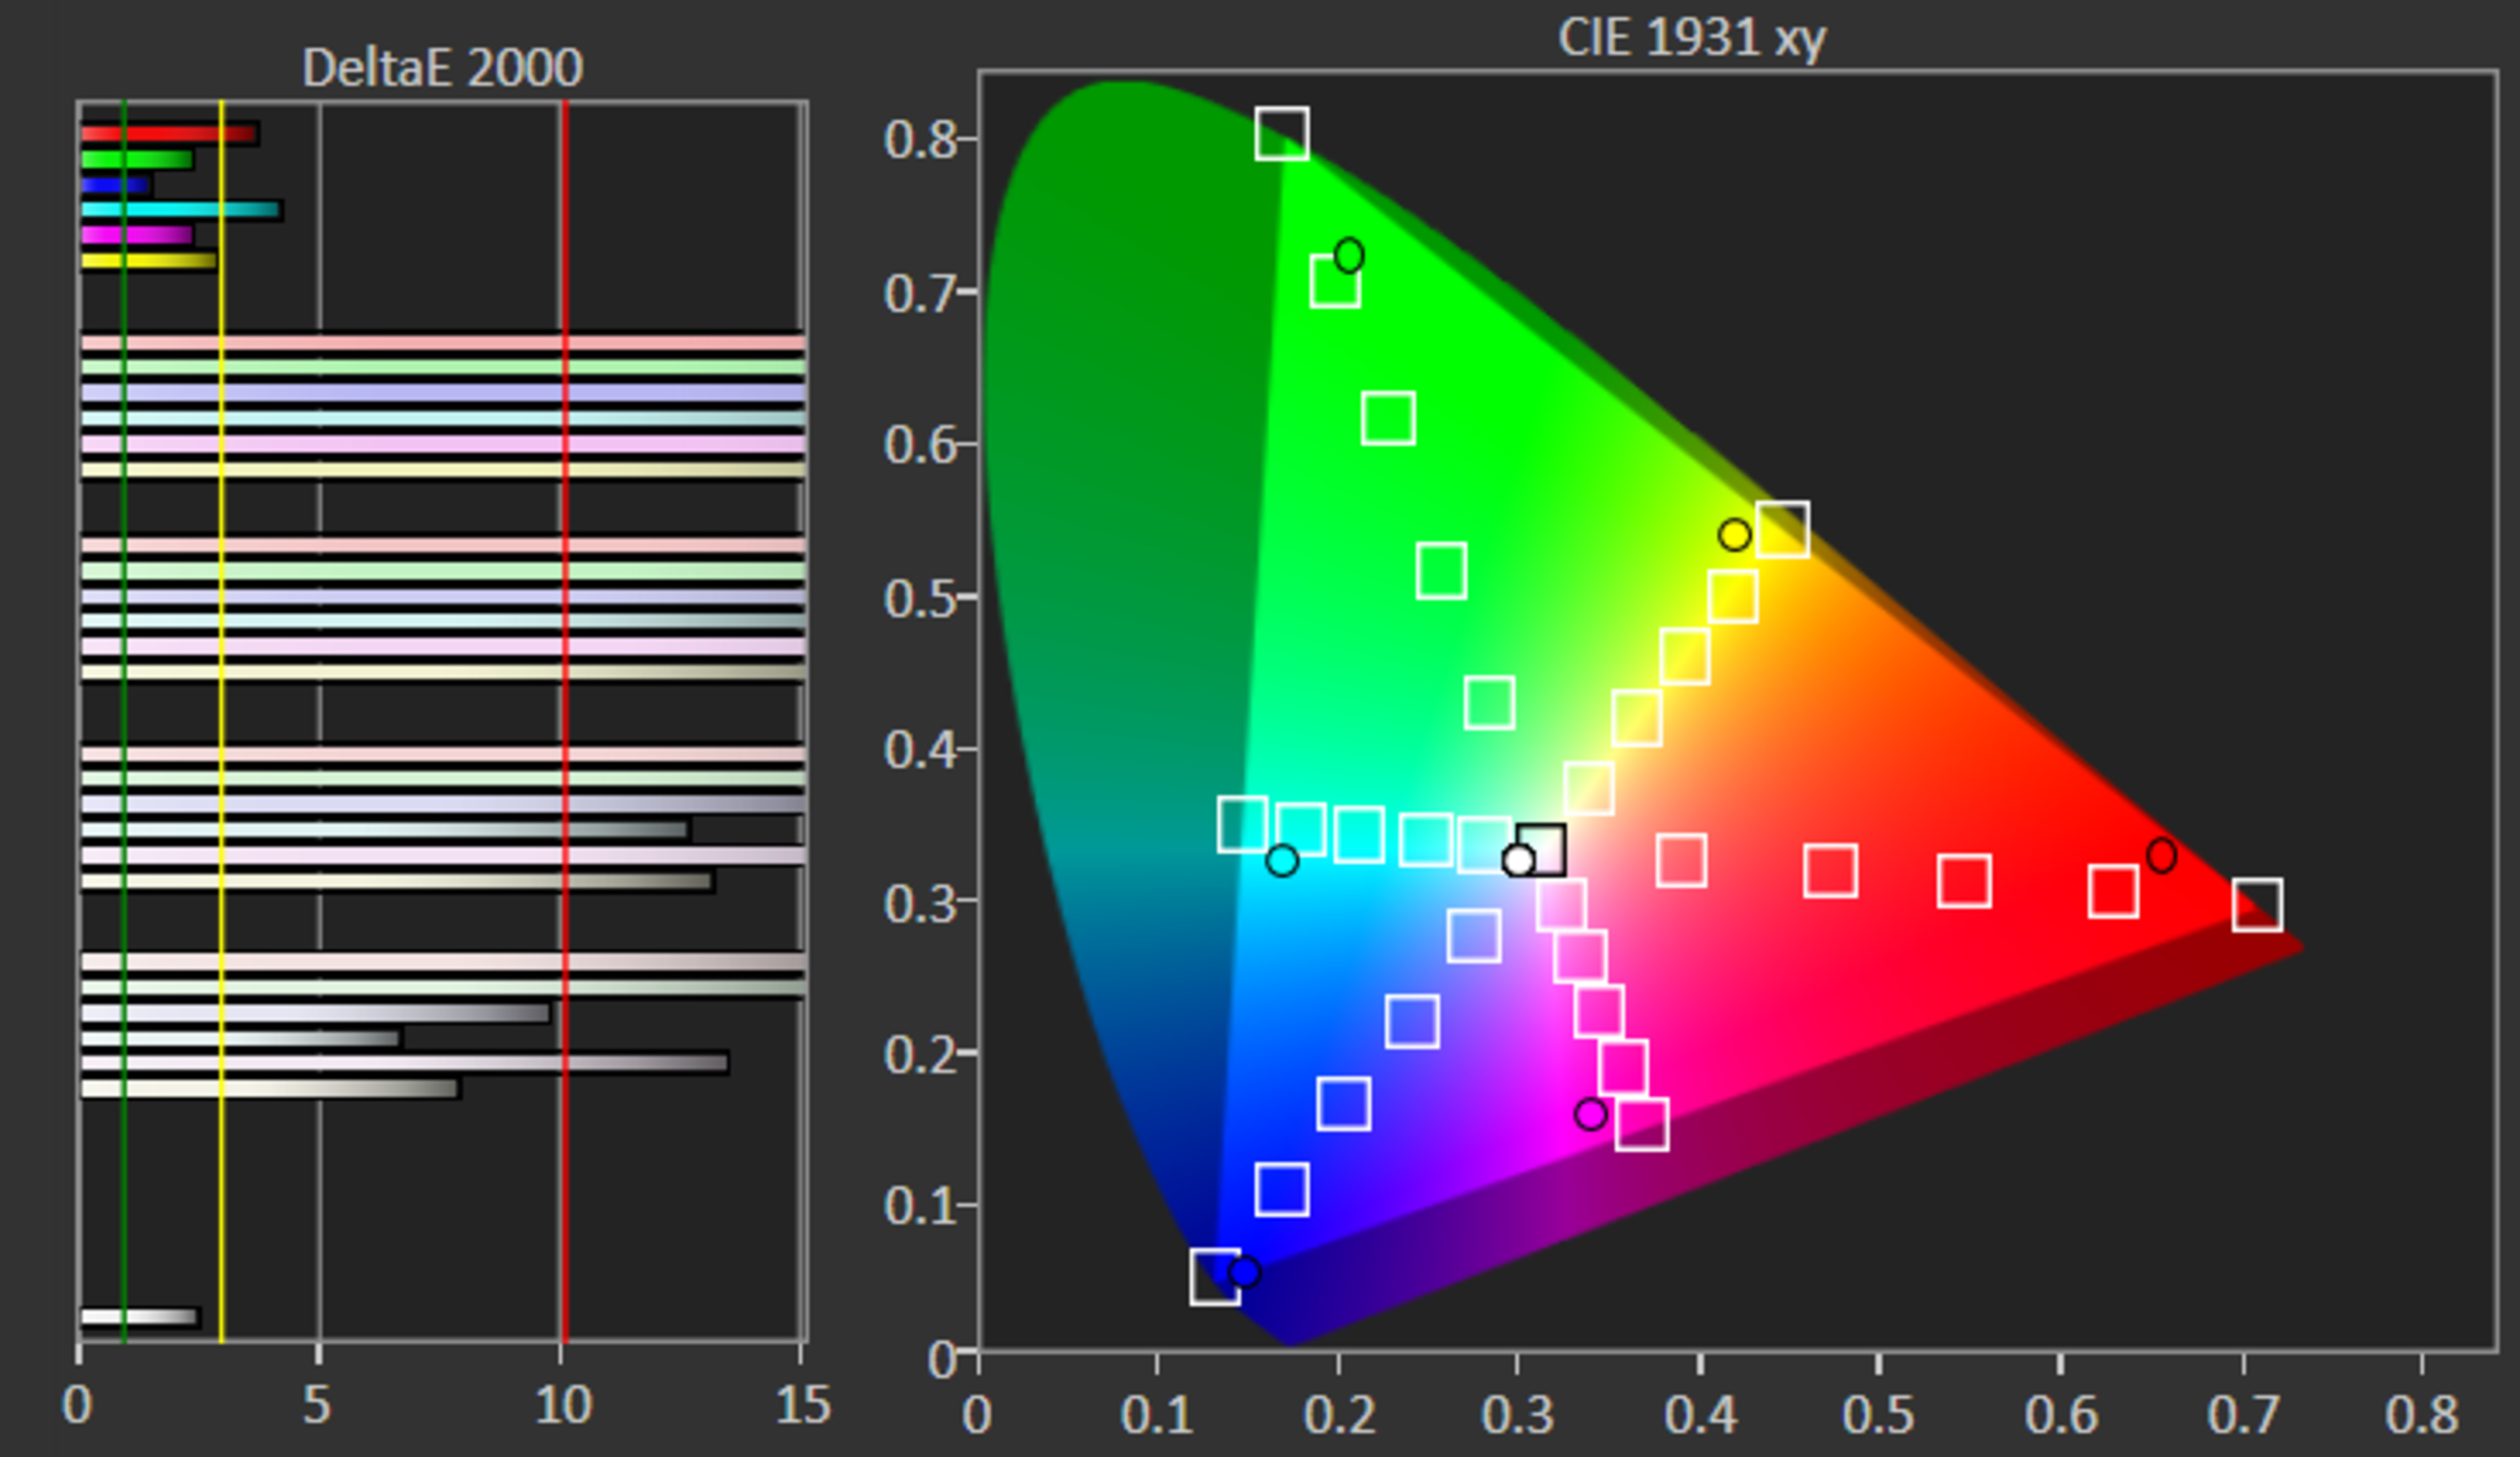Select the measured yellow circle marker
The height and width of the screenshot is (1457, 2520).
point(1734,535)
